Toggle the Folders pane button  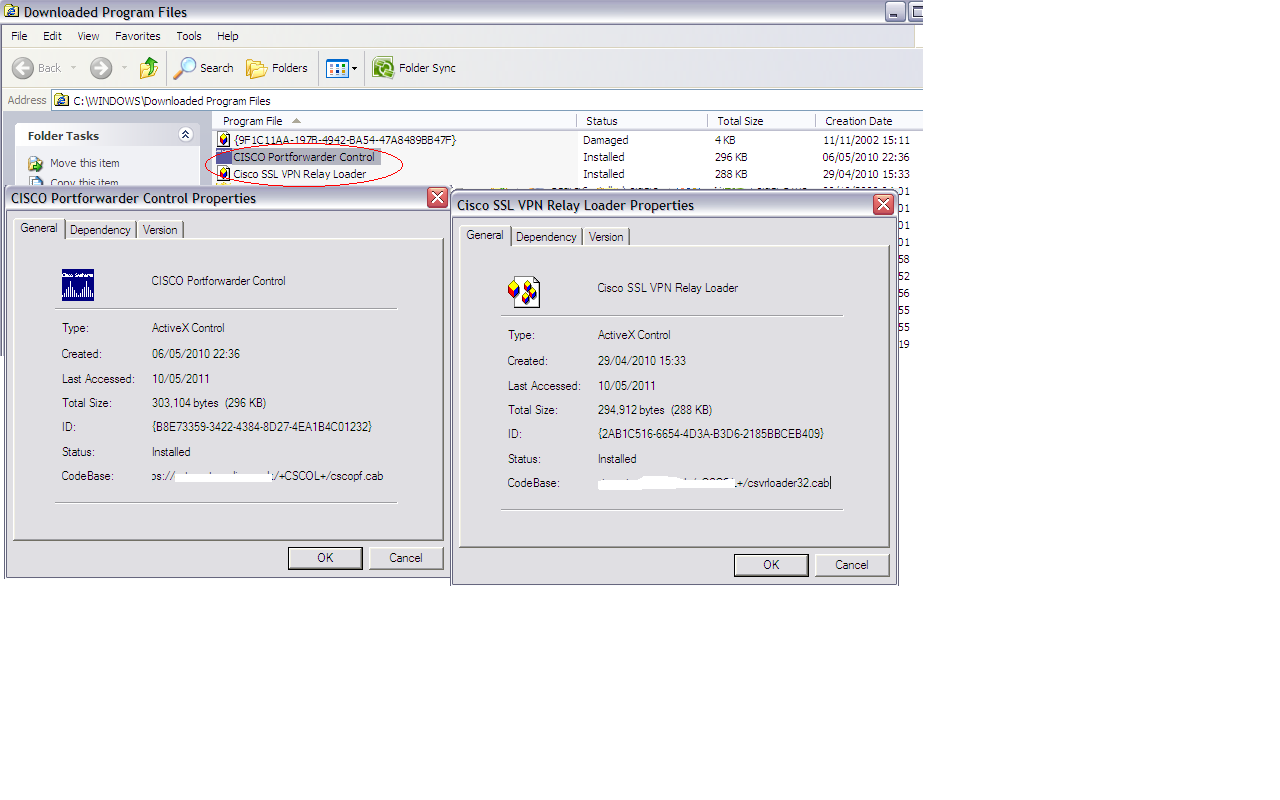[277, 68]
